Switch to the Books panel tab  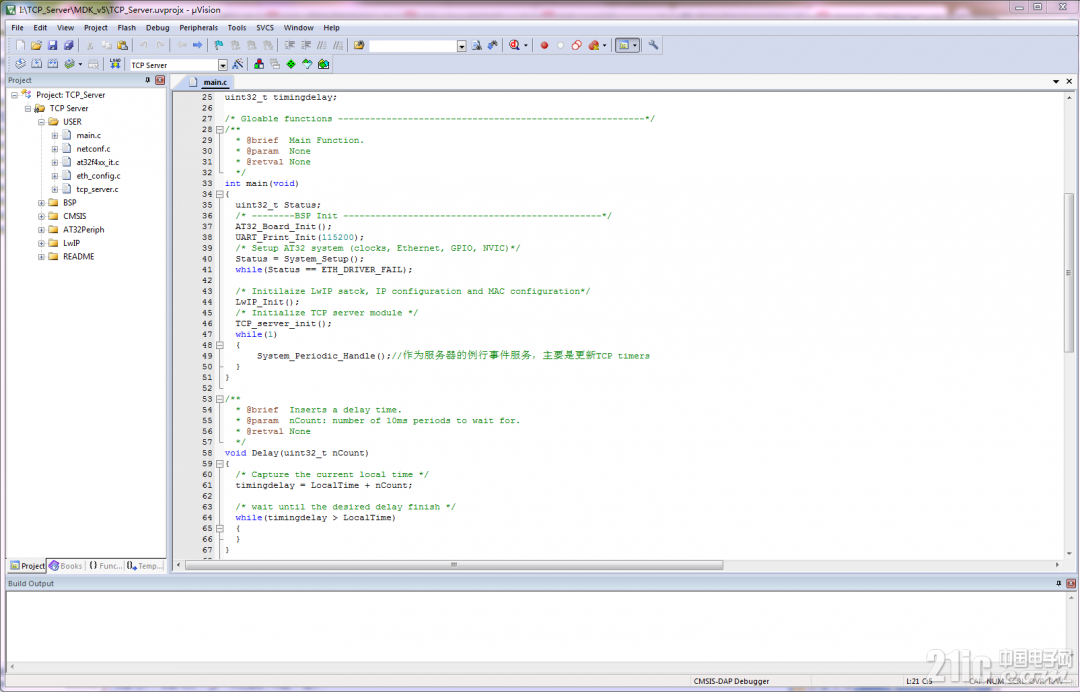[x=65, y=566]
